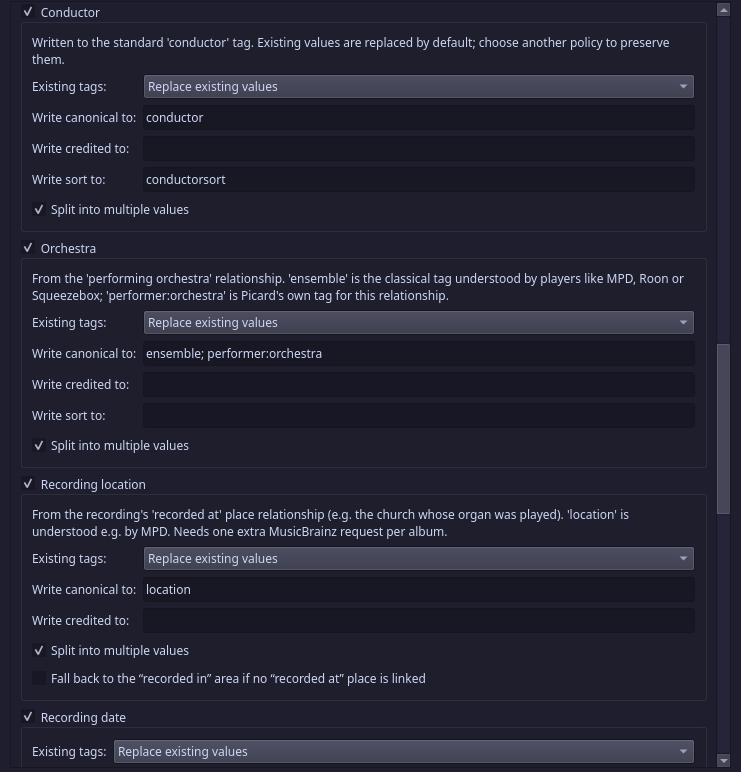Screen dimensions: 741x772
Task: Uncheck Conductor's Split into multiple values
Action: tap(39, 210)
